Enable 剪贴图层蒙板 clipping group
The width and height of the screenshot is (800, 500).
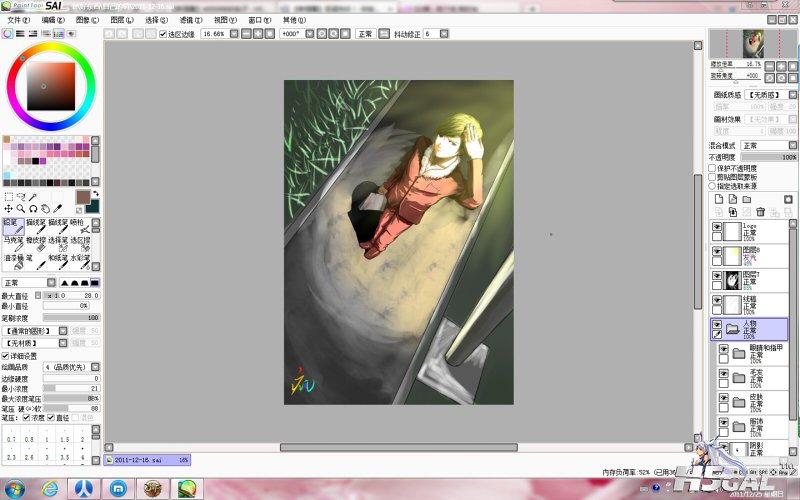[x=712, y=177]
